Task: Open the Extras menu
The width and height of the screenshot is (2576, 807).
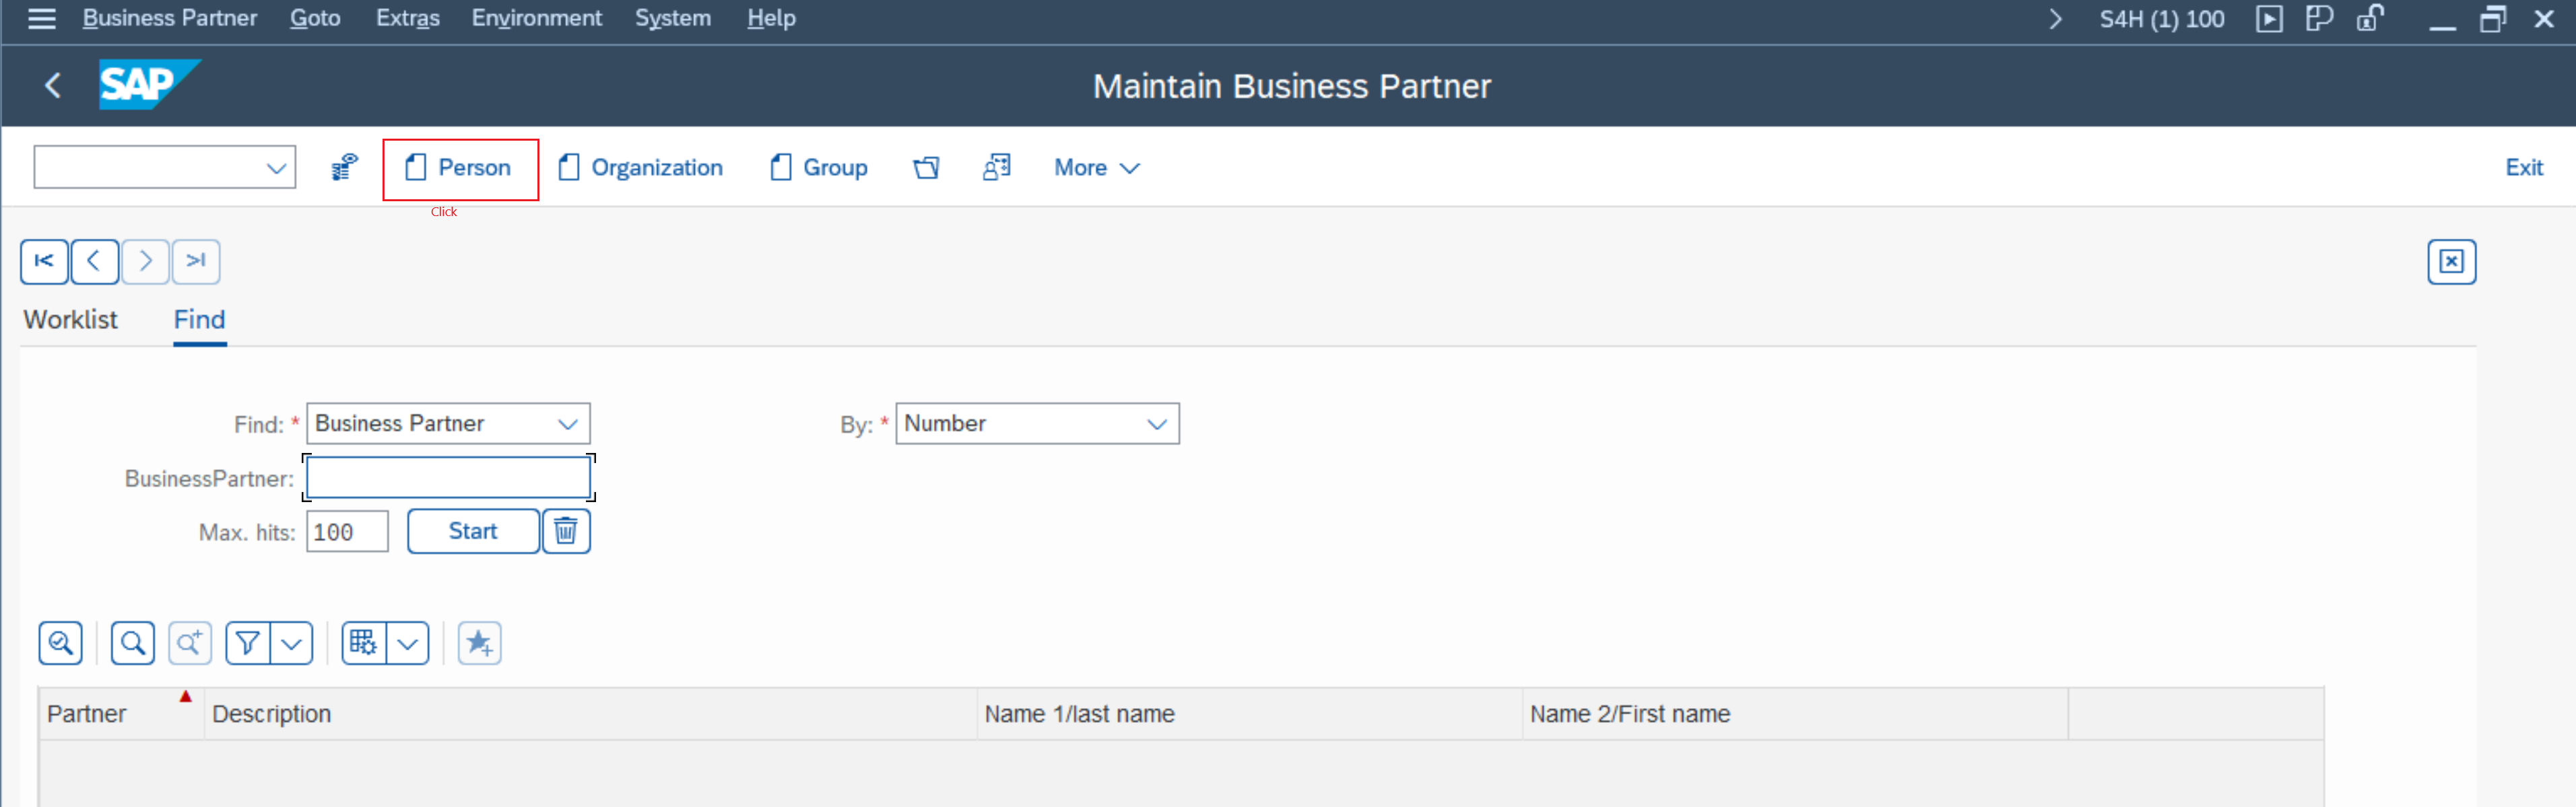Action: point(407,18)
